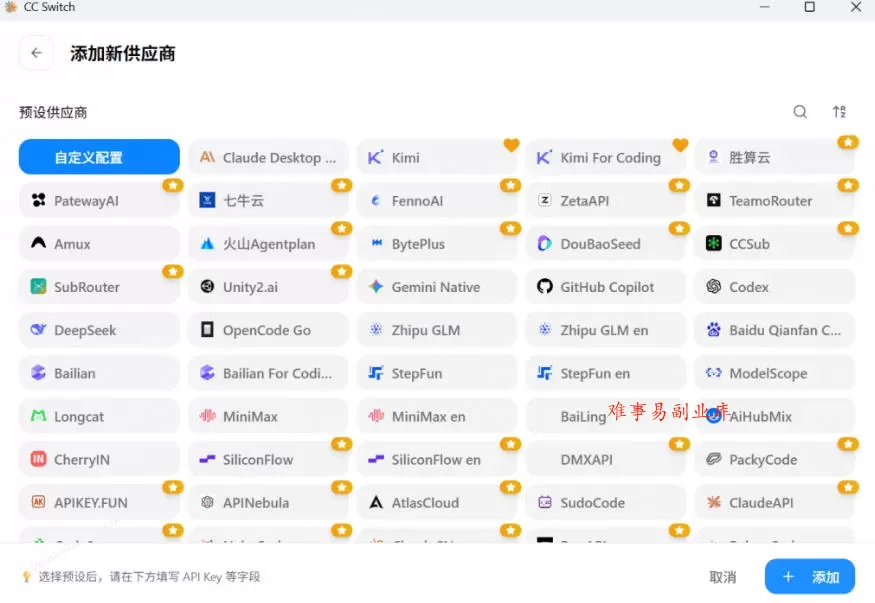The image size is (875, 603).
Task: Choose the Bailian preset
Action: 99,373
